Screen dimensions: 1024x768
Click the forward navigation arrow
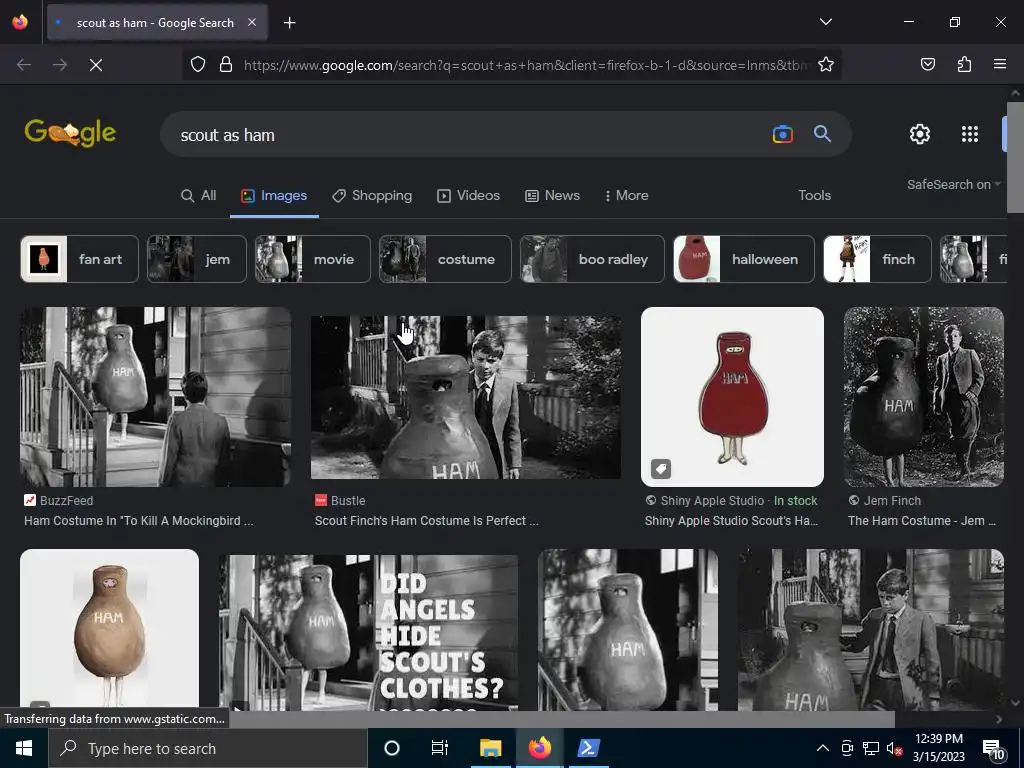point(60,65)
